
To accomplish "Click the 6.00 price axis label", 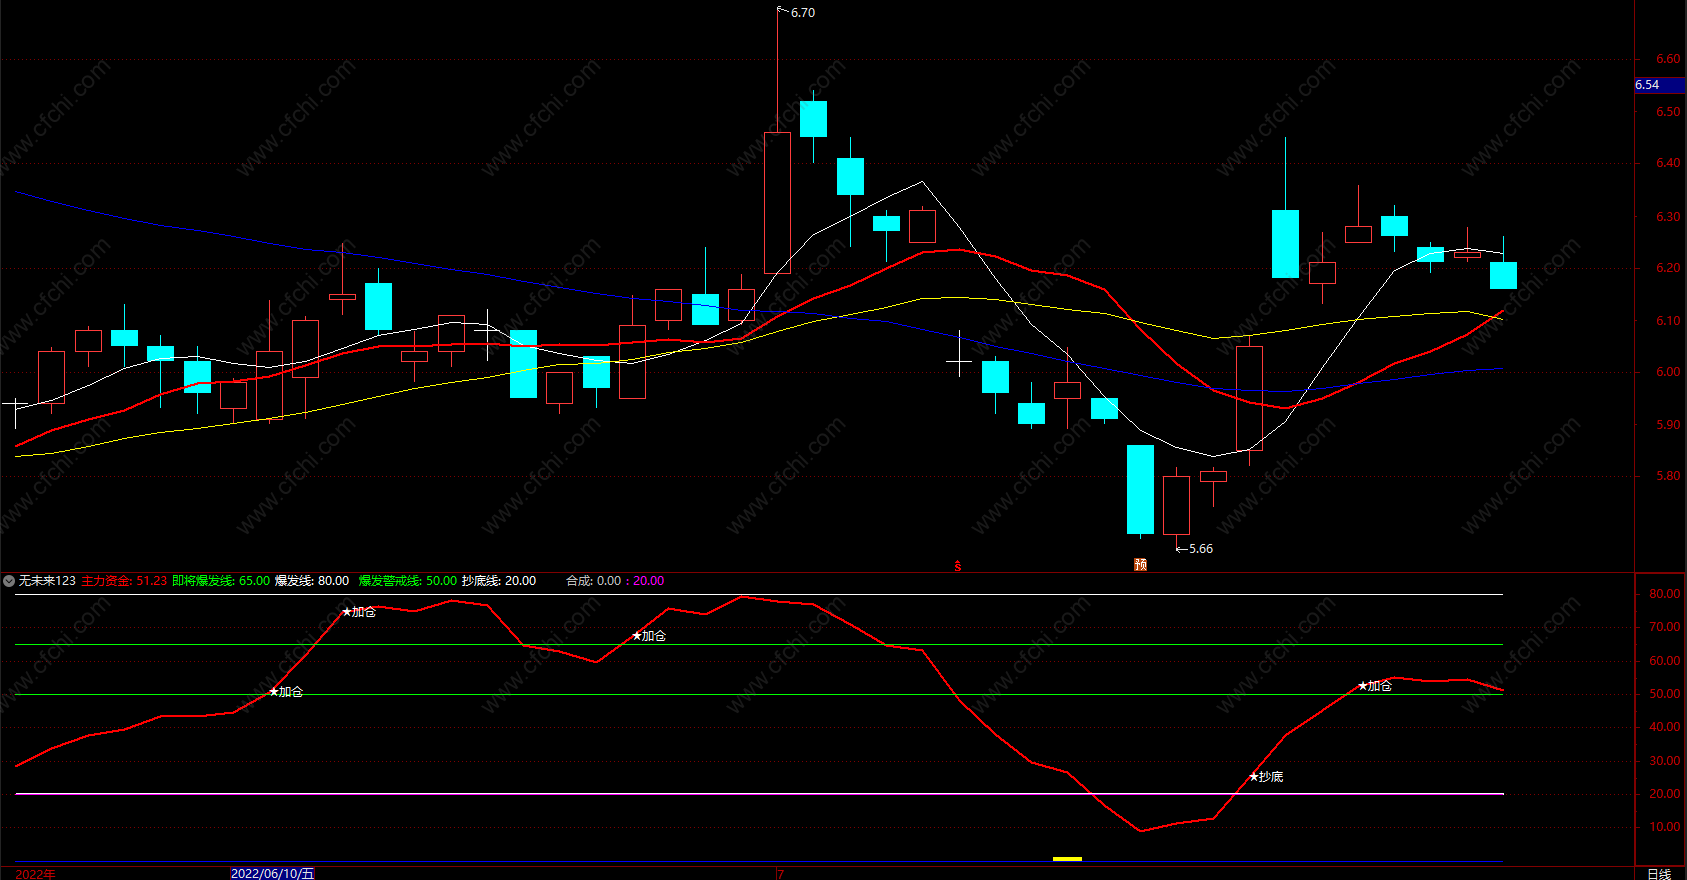I will (x=1667, y=372).
